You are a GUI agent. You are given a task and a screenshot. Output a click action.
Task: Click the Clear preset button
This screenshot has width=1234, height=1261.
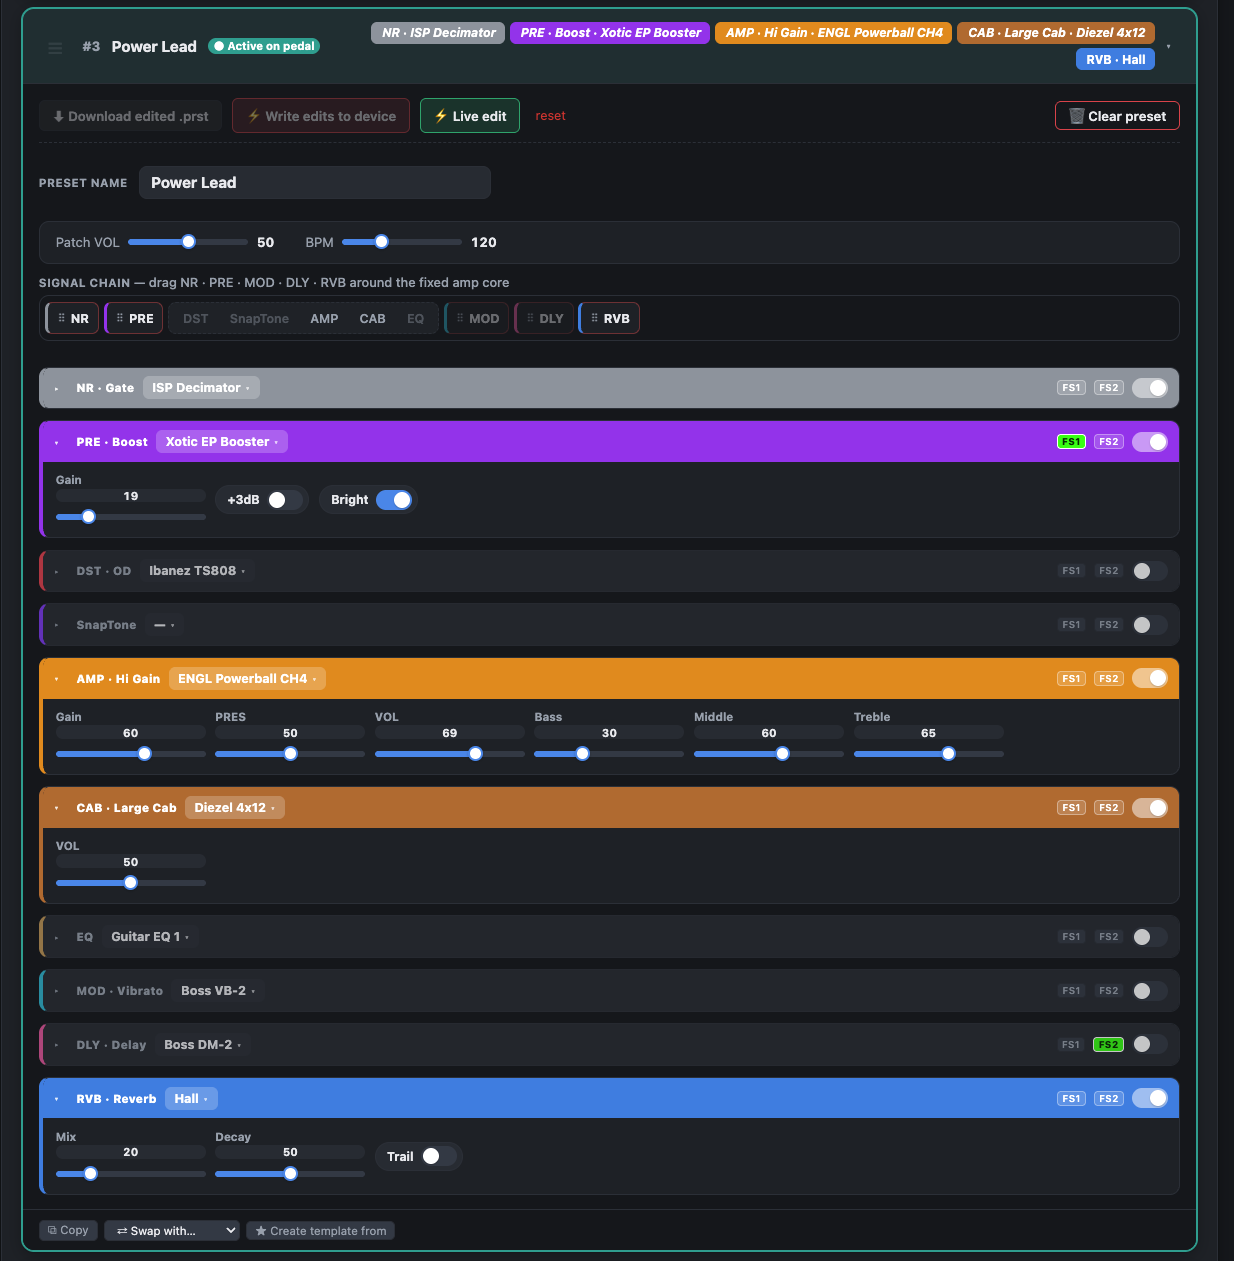pos(1117,116)
